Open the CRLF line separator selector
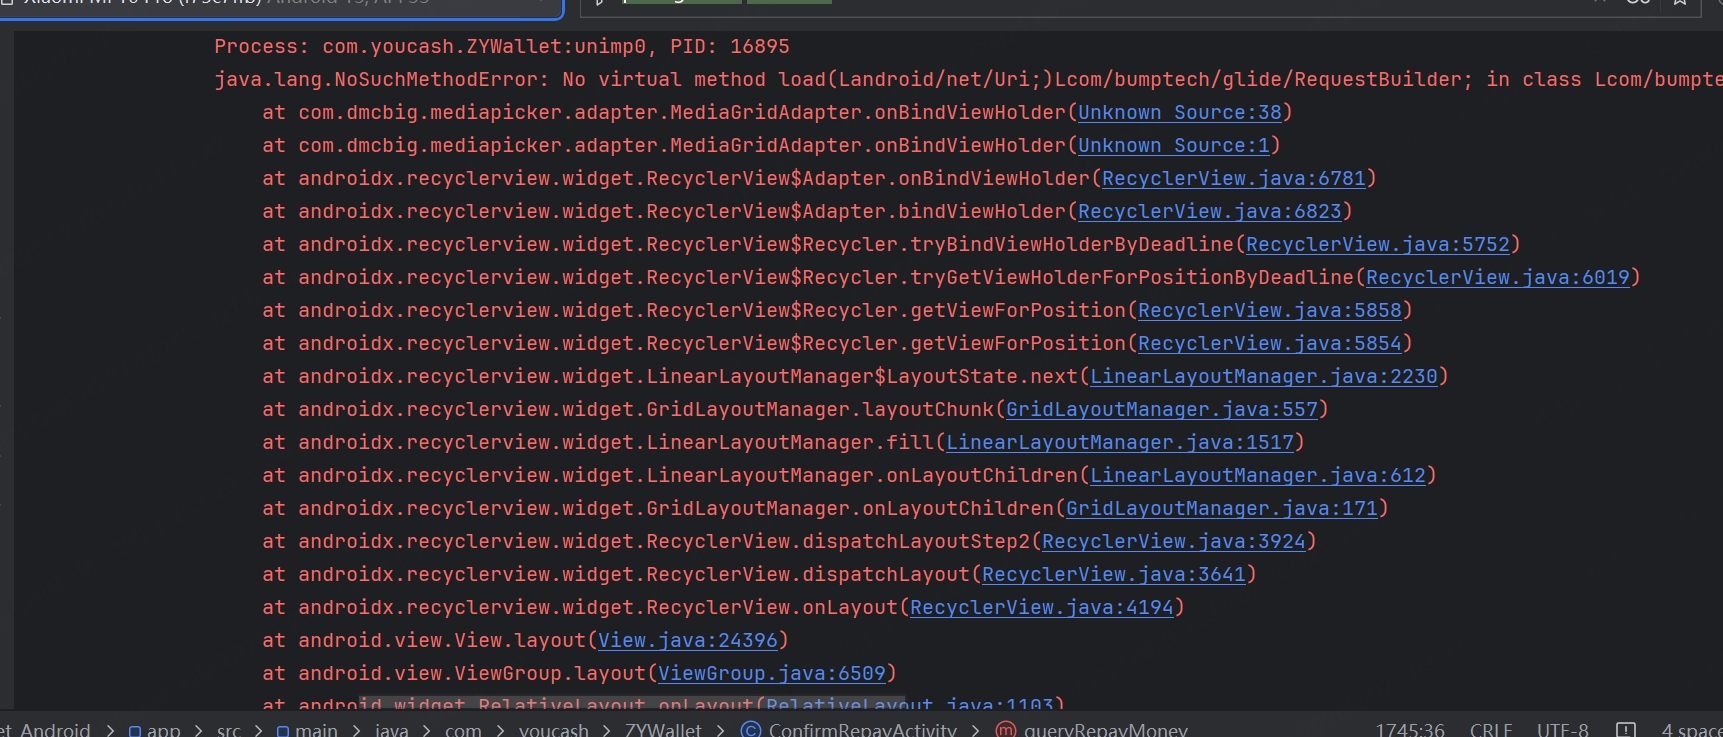The image size is (1723, 737). click(x=1490, y=730)
